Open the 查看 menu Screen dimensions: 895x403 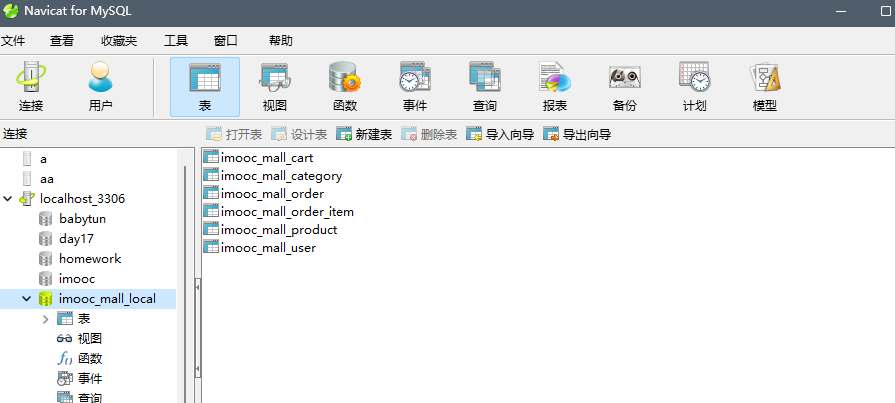62,41
